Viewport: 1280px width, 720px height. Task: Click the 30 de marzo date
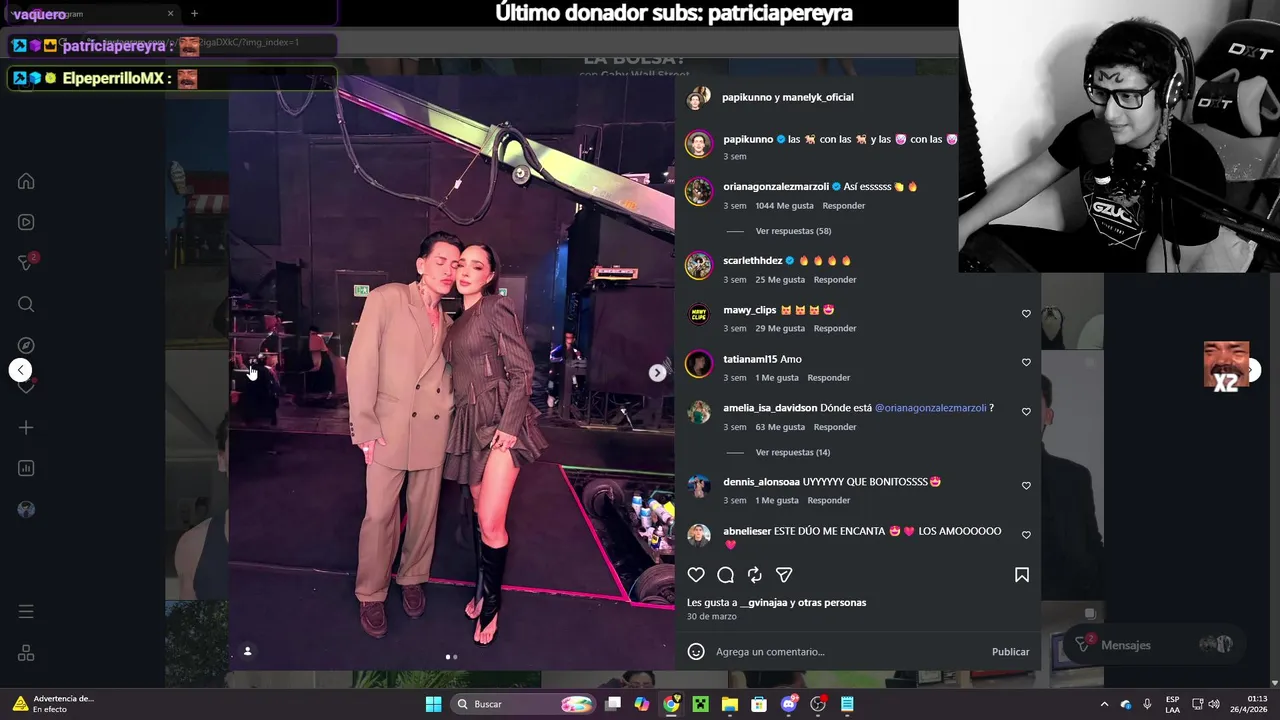click(x=711, y=617)
